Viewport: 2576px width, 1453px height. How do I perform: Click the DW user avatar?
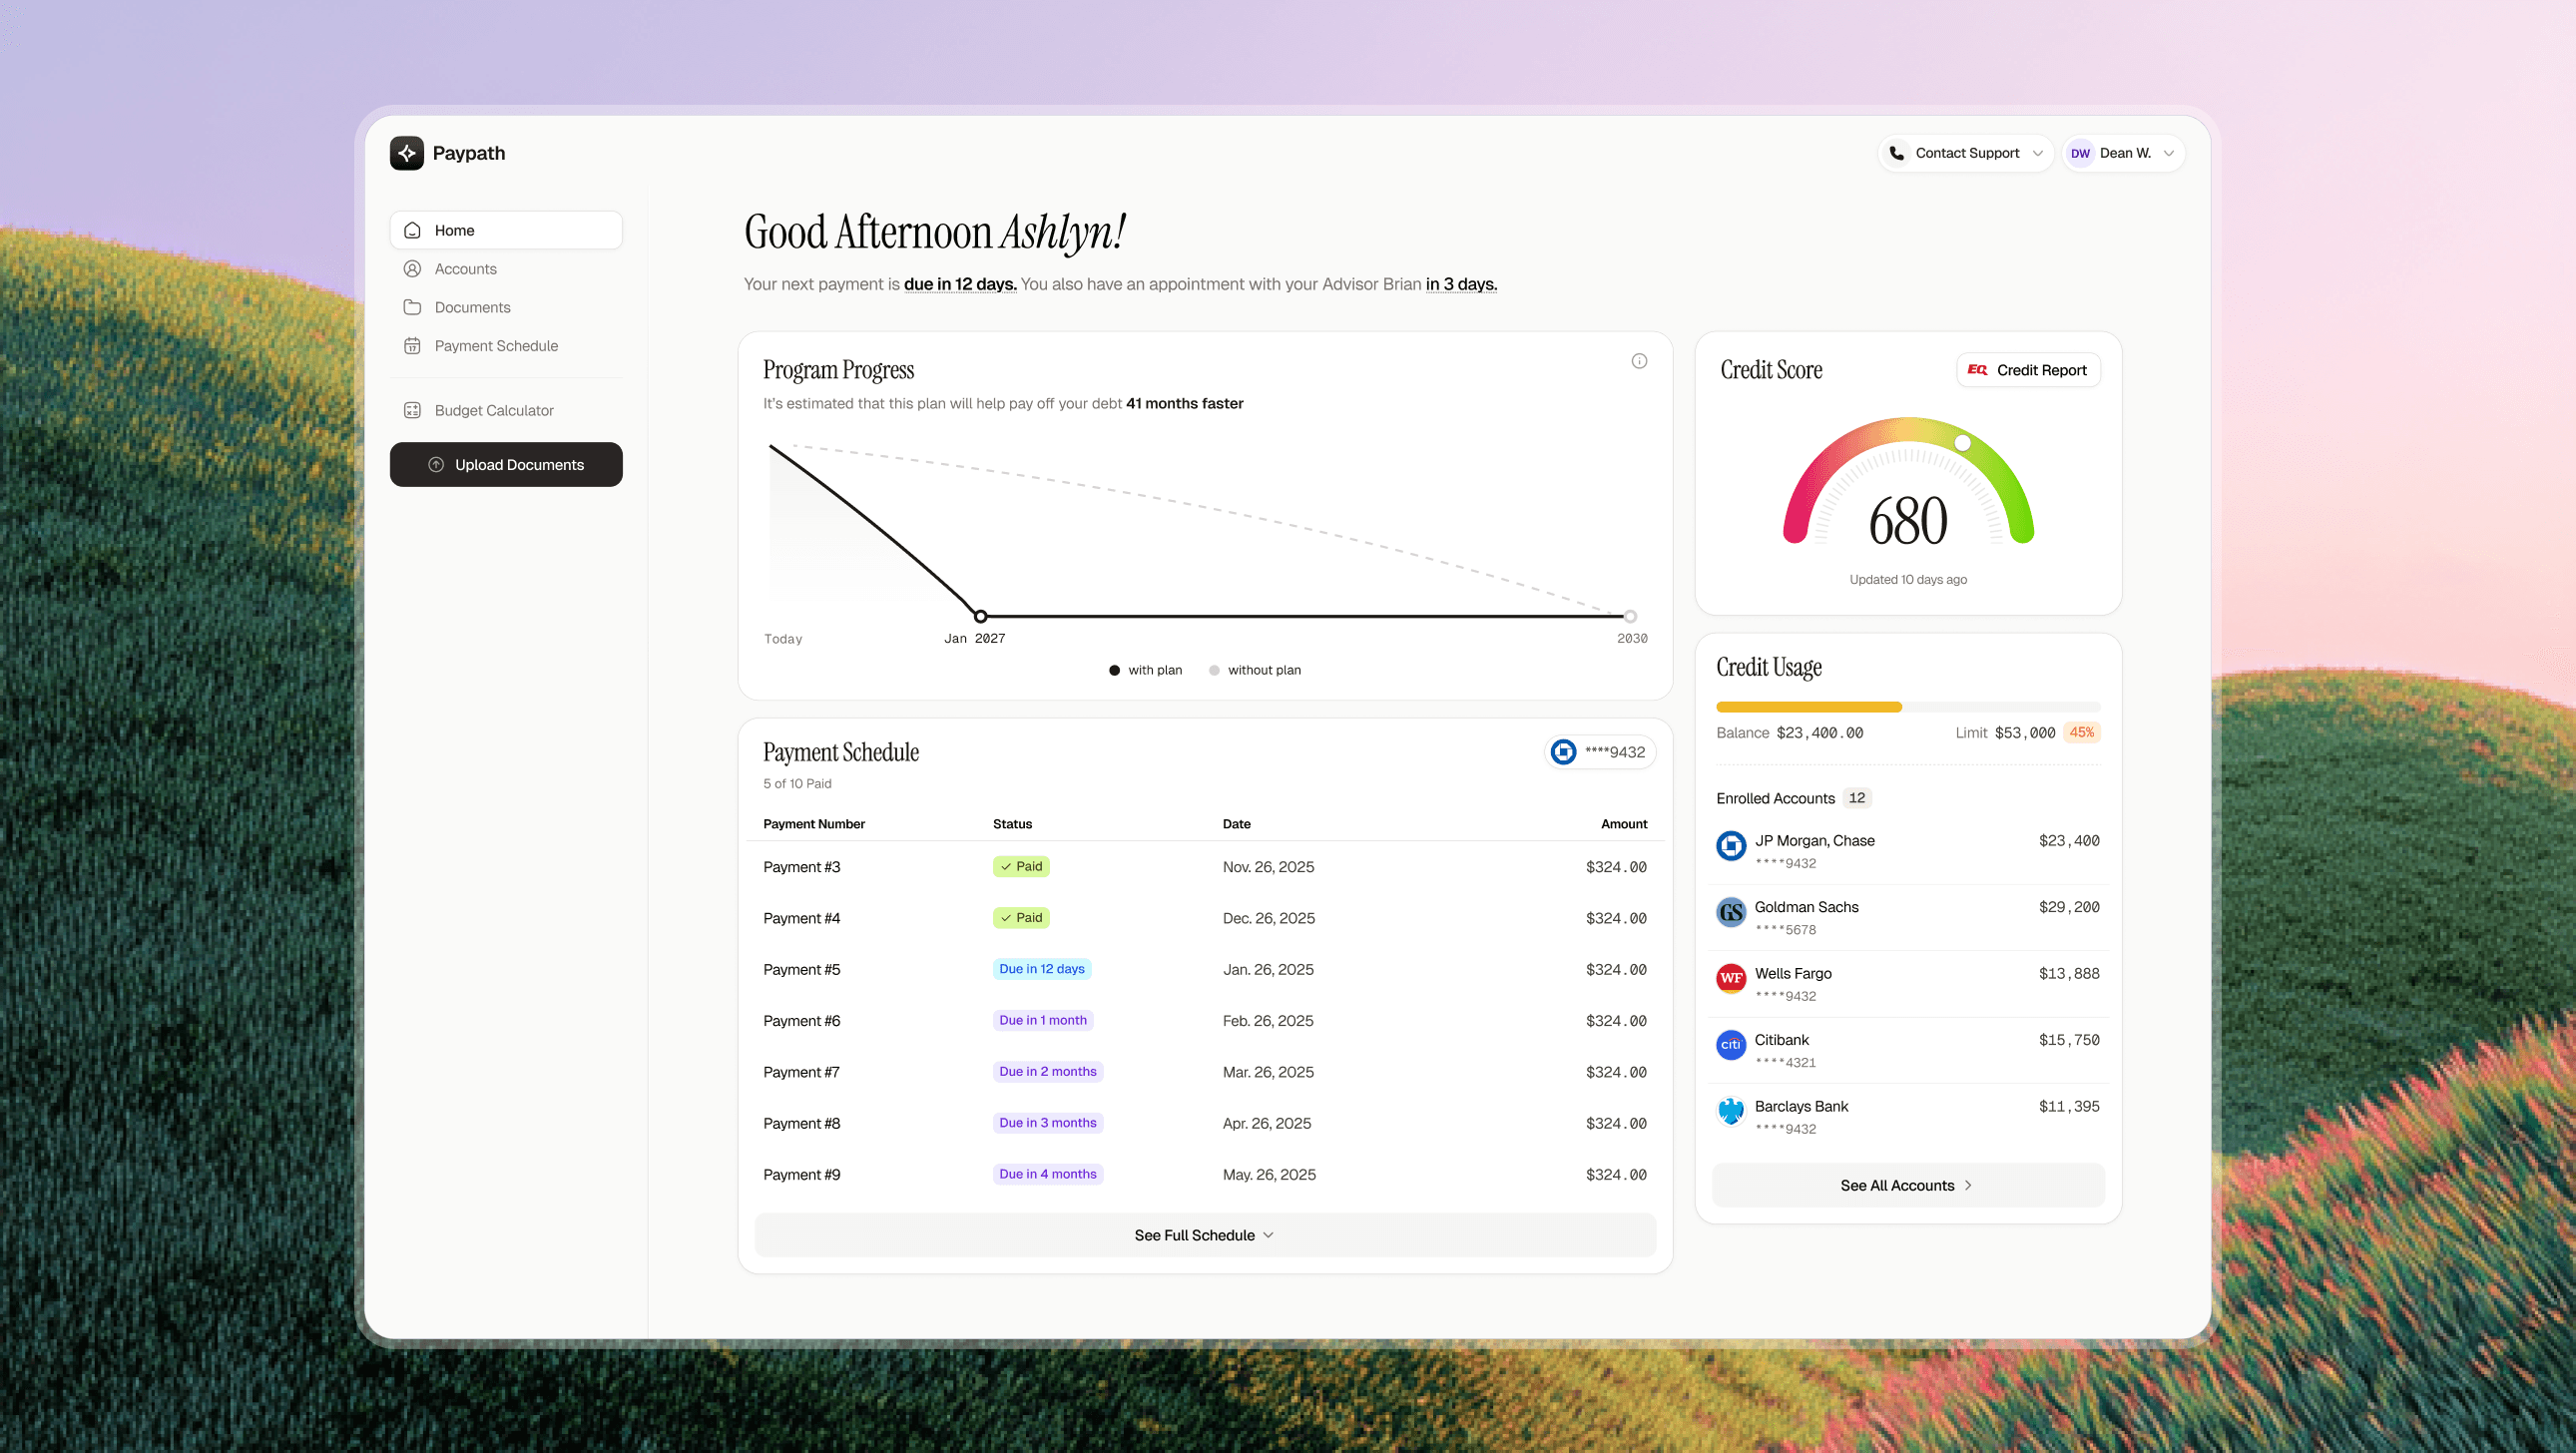(2080, 153)
